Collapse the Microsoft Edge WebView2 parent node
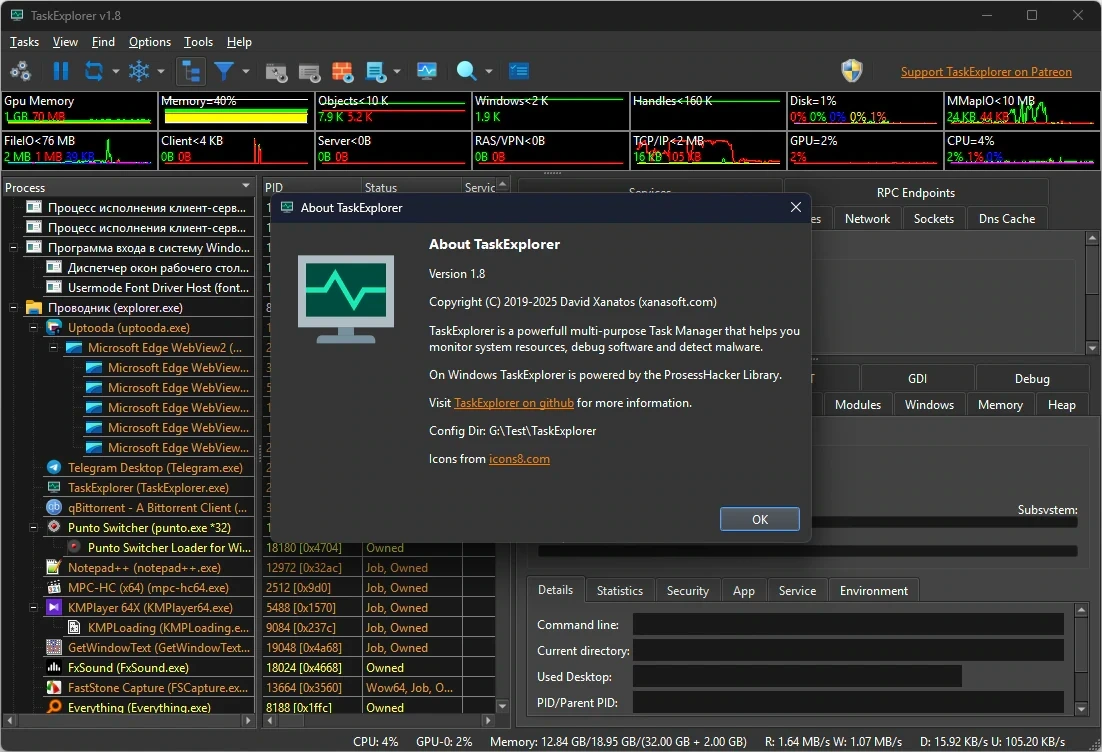This screenshot has width=1102, height=752. pyautogui.click(x=53, y=348)
